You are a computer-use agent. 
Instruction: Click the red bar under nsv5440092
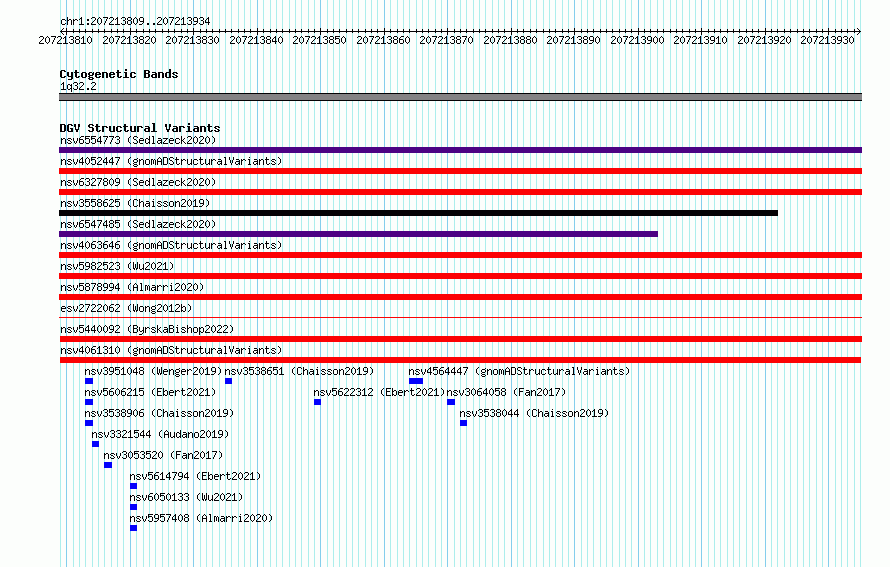(x=460, y=339)
